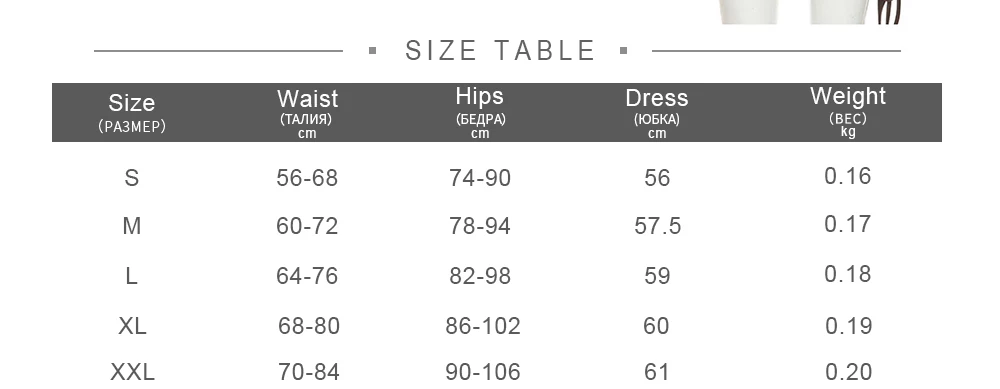1000x389 pixels.
Task: Click the M size row label
Action: tap(131, 226)
